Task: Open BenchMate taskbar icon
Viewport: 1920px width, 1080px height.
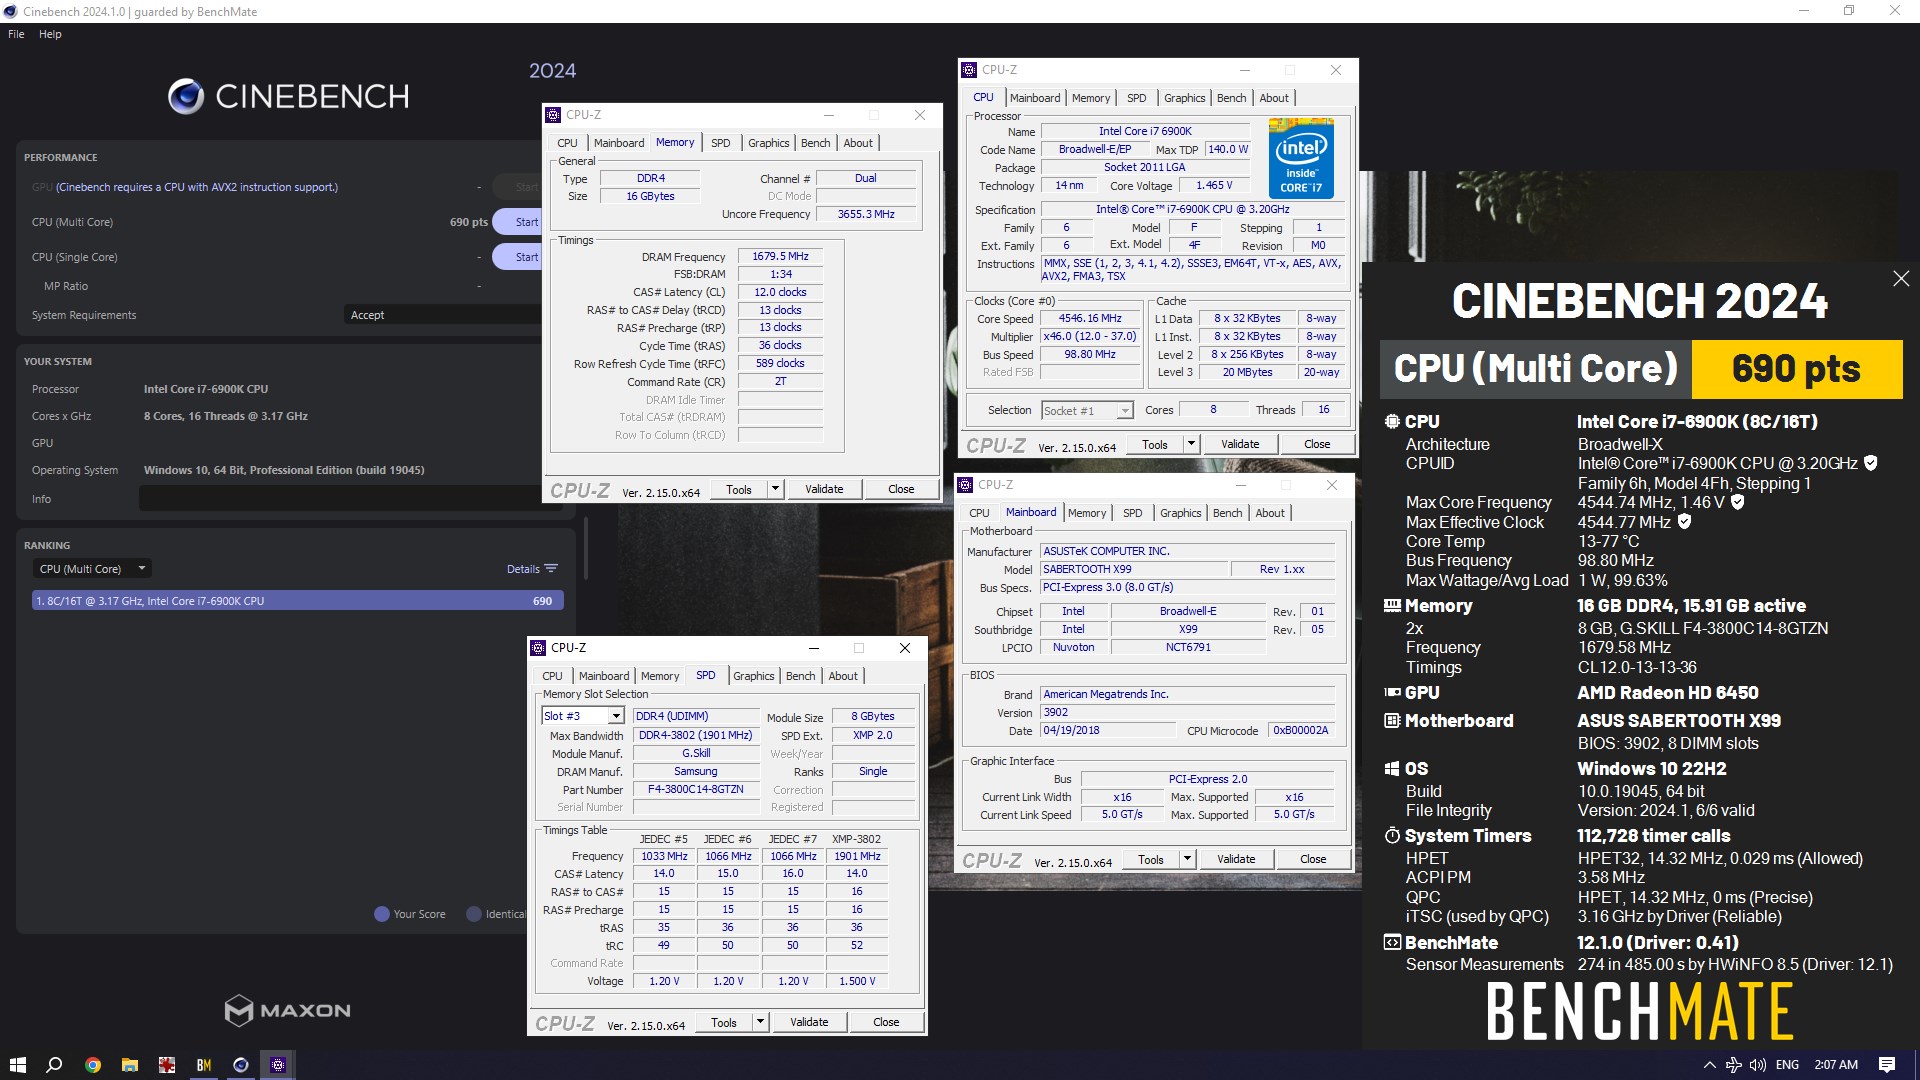Action: pyautogui.click(x=204, y=1065)
